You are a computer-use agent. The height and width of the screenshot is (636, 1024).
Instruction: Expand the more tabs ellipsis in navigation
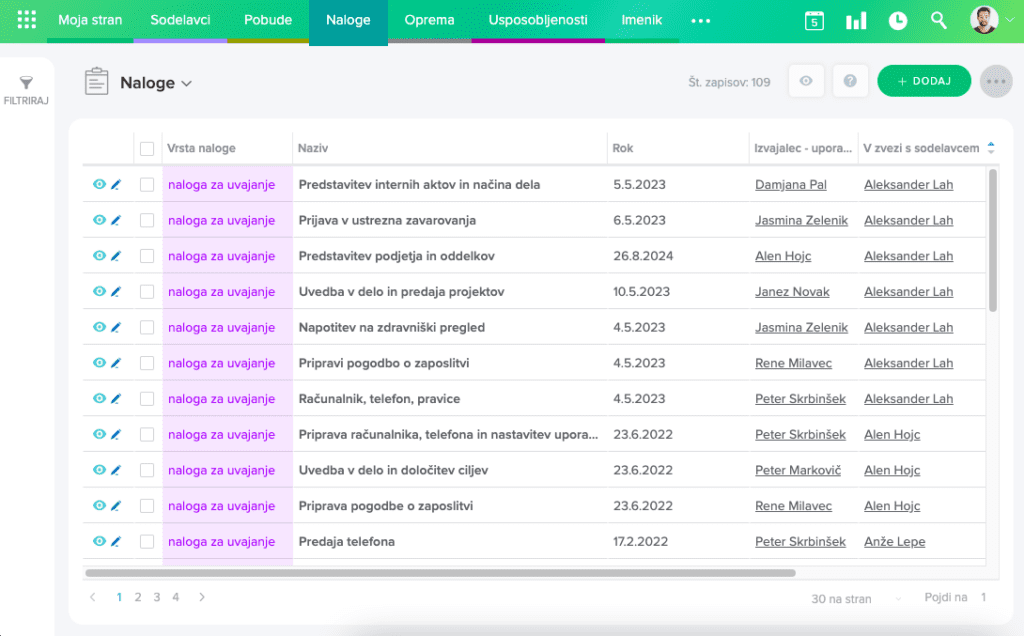coord(700,20)
